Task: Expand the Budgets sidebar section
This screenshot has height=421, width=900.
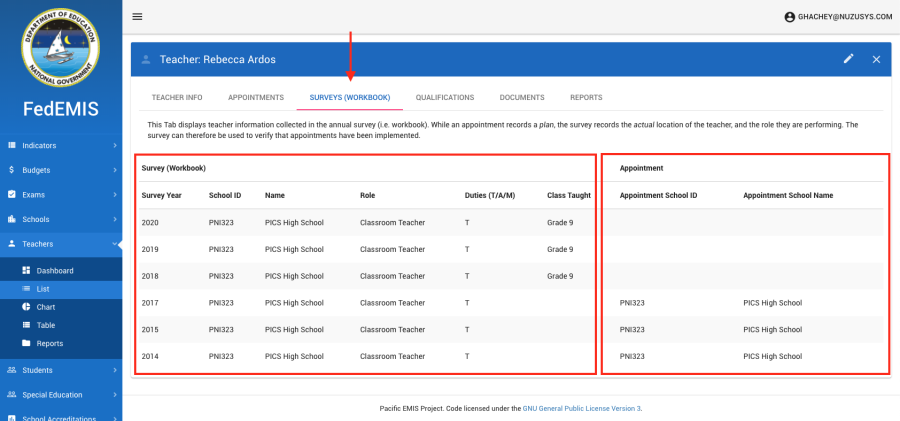Action: [60, 170]
